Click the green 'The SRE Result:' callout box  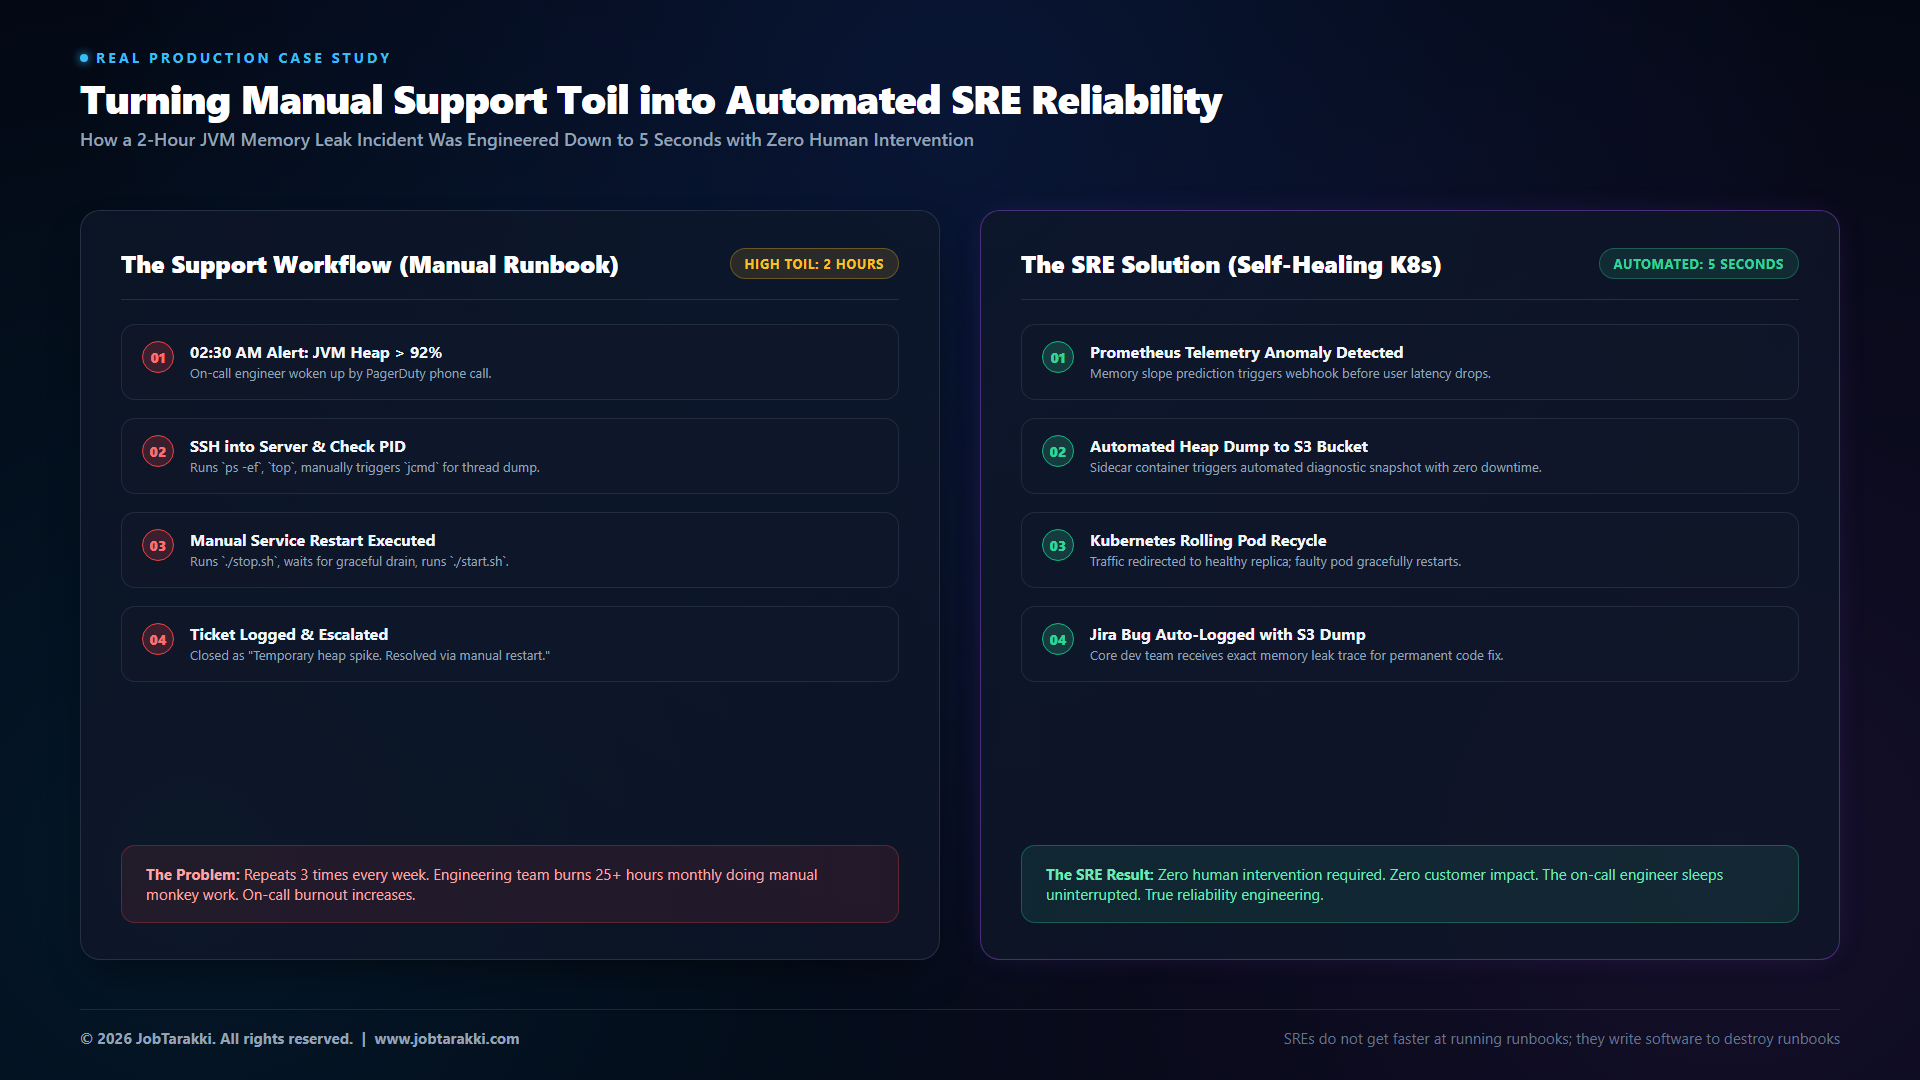pyautogui.click(x=1410, y=884)
